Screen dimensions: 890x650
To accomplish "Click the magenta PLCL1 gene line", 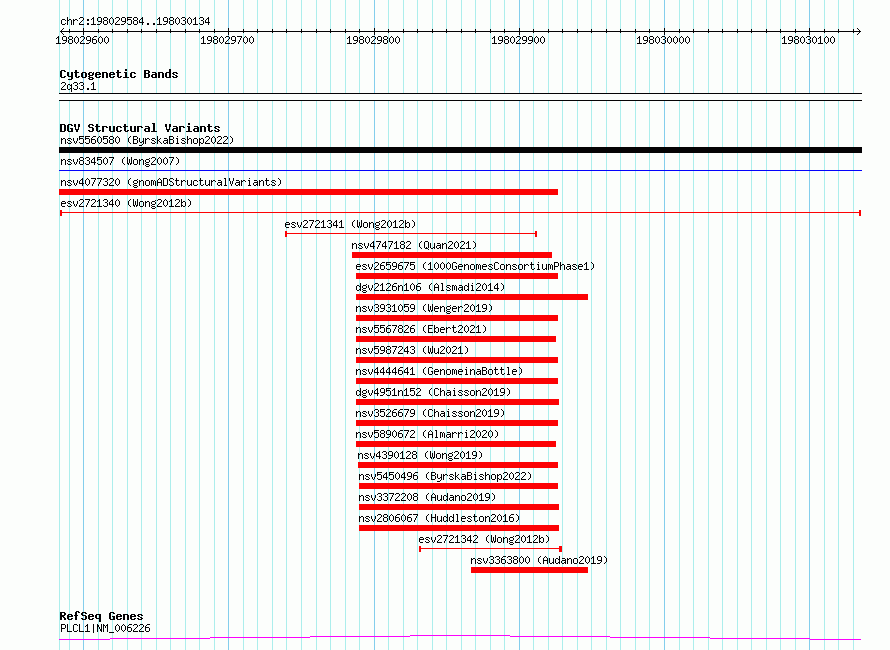I will tap(460, 637).
